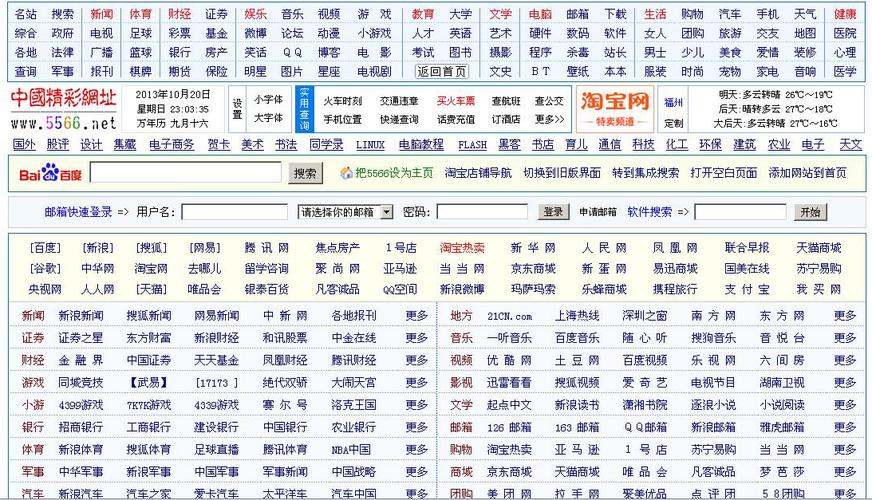Click 把5566设为主页 link
Image resolution: width=872 pixels, height=500 pixels.
(394, 173)
